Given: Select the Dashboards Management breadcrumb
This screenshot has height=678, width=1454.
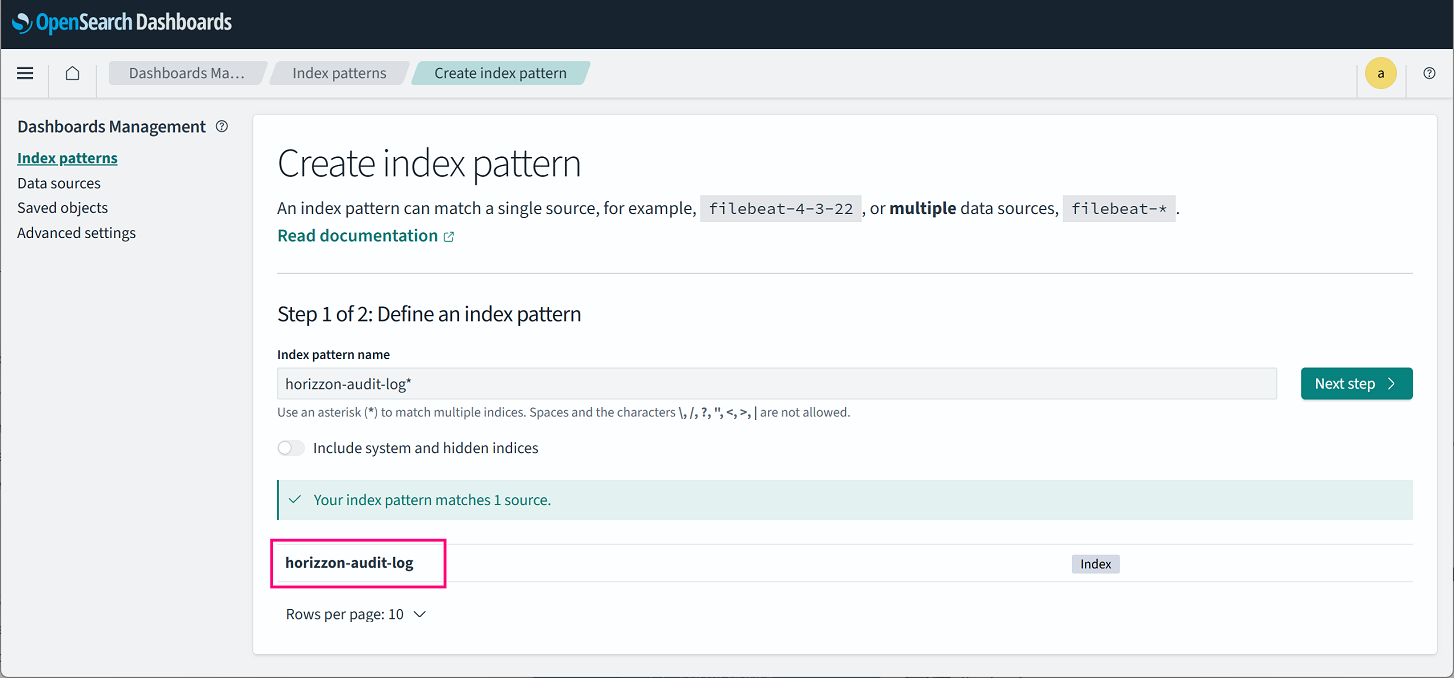Looking at the screenshot, I should point(187,73).
